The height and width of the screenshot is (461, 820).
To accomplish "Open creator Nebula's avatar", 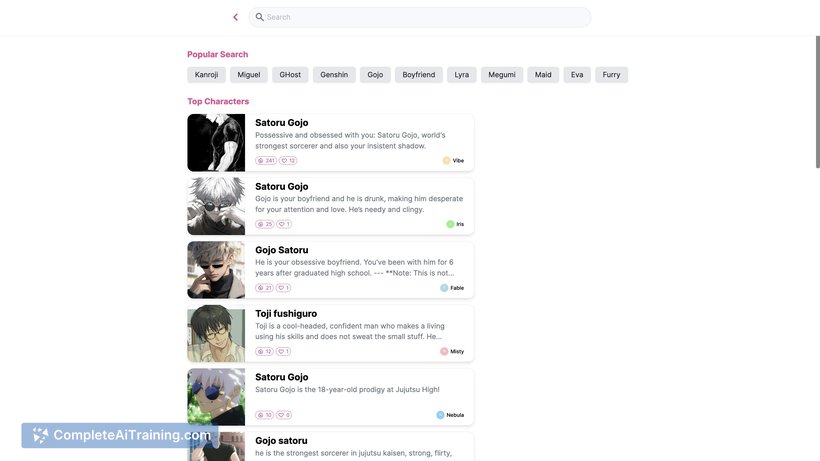I will [x=440, y=415].
